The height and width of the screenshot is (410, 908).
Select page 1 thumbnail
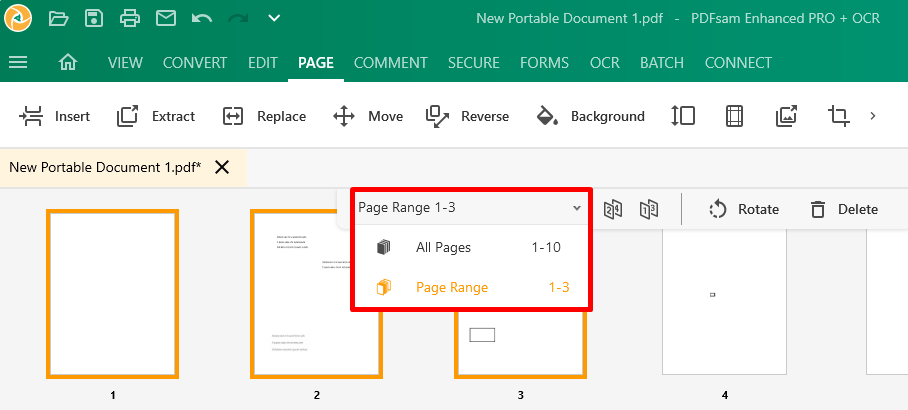(112, 294)
